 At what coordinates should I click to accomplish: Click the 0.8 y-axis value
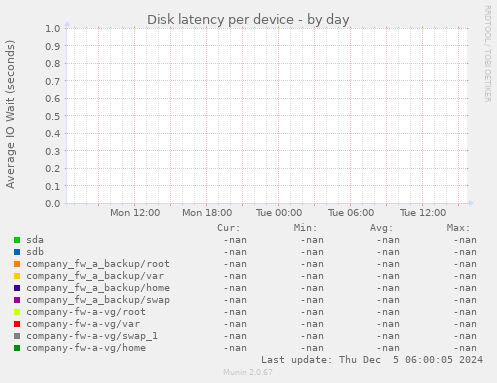pos(53,63)
